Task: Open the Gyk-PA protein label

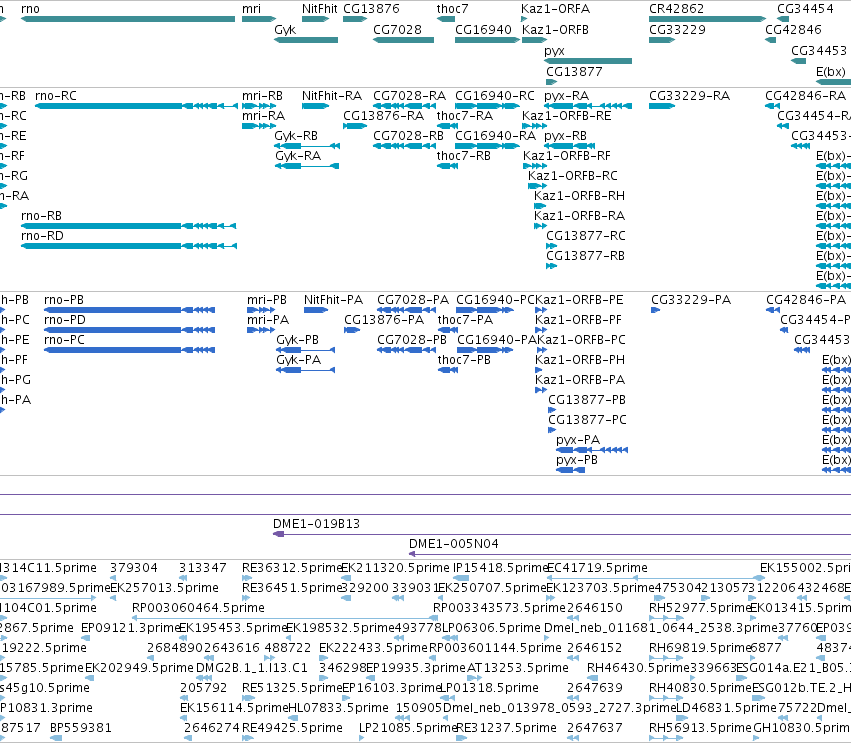Action: coord(299,360)
